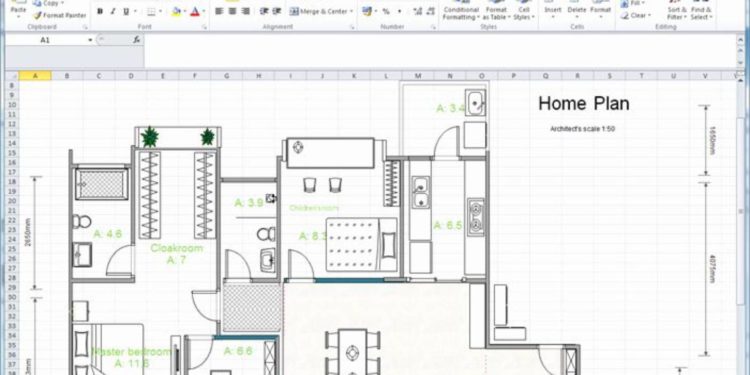This screenshot has height=375, width=750.
Task: Open the Conditional Formatting menu
Action: (461, 12)
